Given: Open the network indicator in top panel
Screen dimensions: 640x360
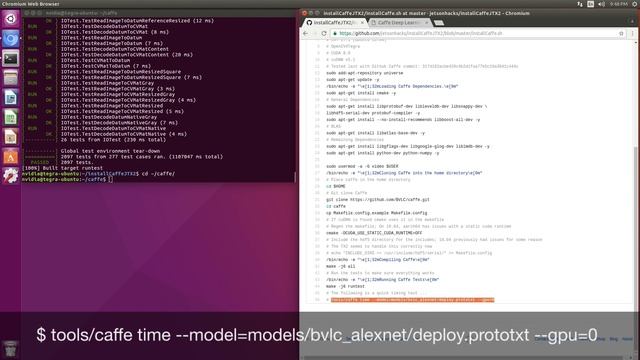Looking at the screenshot, I should [x=580, y=4].
